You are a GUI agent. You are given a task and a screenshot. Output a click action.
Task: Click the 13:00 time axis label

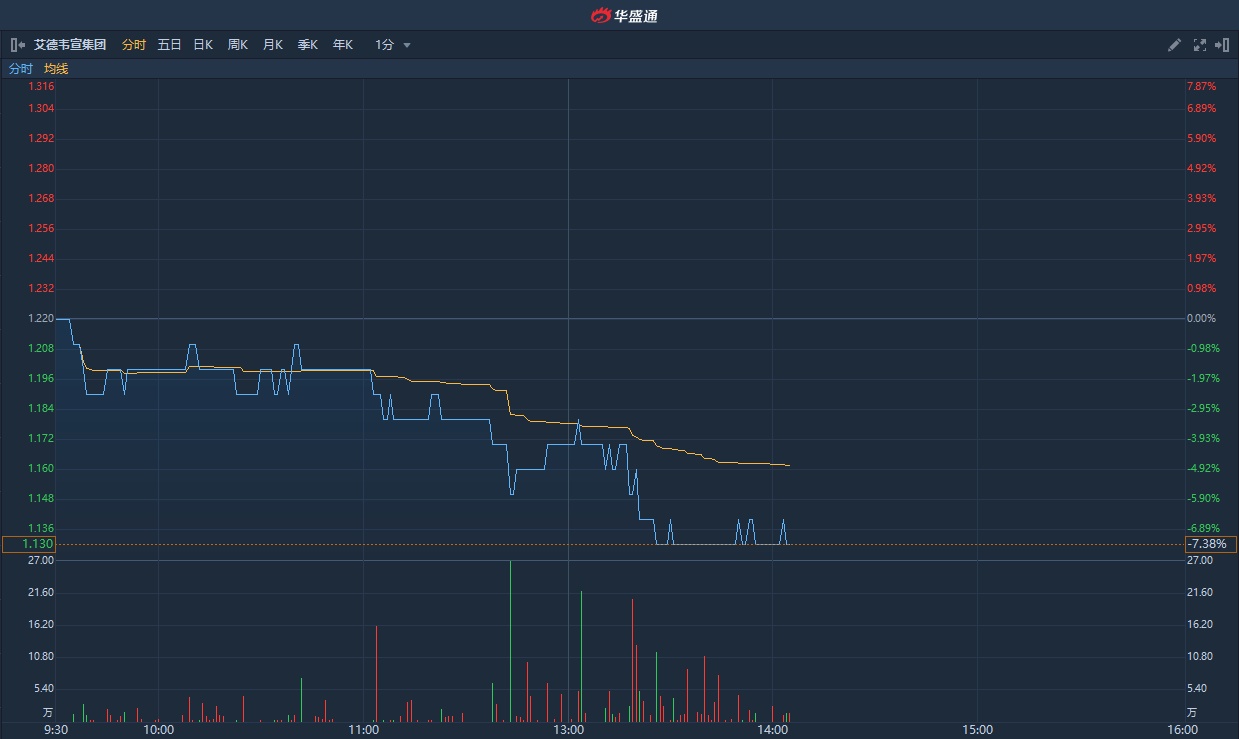coord(568,730)
